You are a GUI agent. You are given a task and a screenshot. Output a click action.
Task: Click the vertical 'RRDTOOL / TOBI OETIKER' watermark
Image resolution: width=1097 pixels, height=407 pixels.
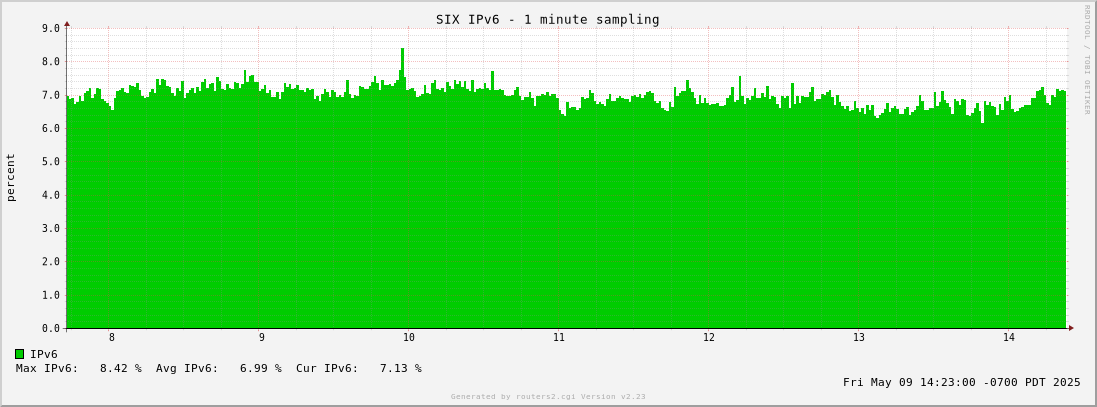[1087, 60]
